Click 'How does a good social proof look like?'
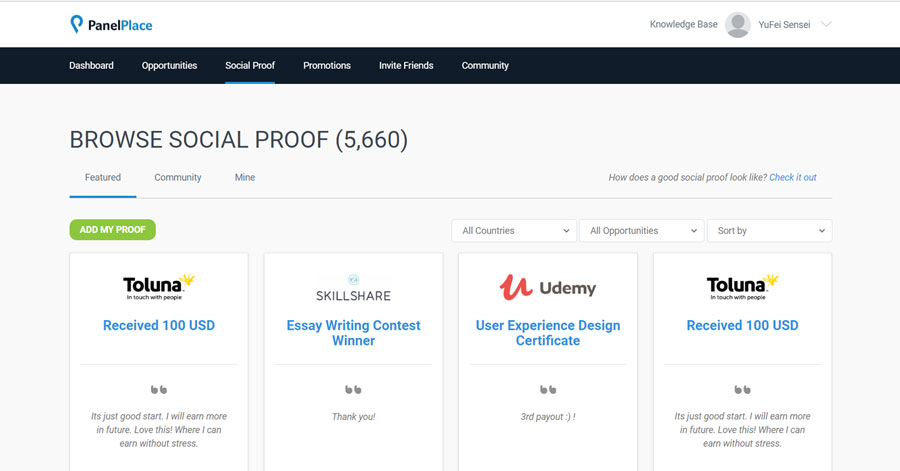This screenshot has width=900, height=471. (688, 177)
